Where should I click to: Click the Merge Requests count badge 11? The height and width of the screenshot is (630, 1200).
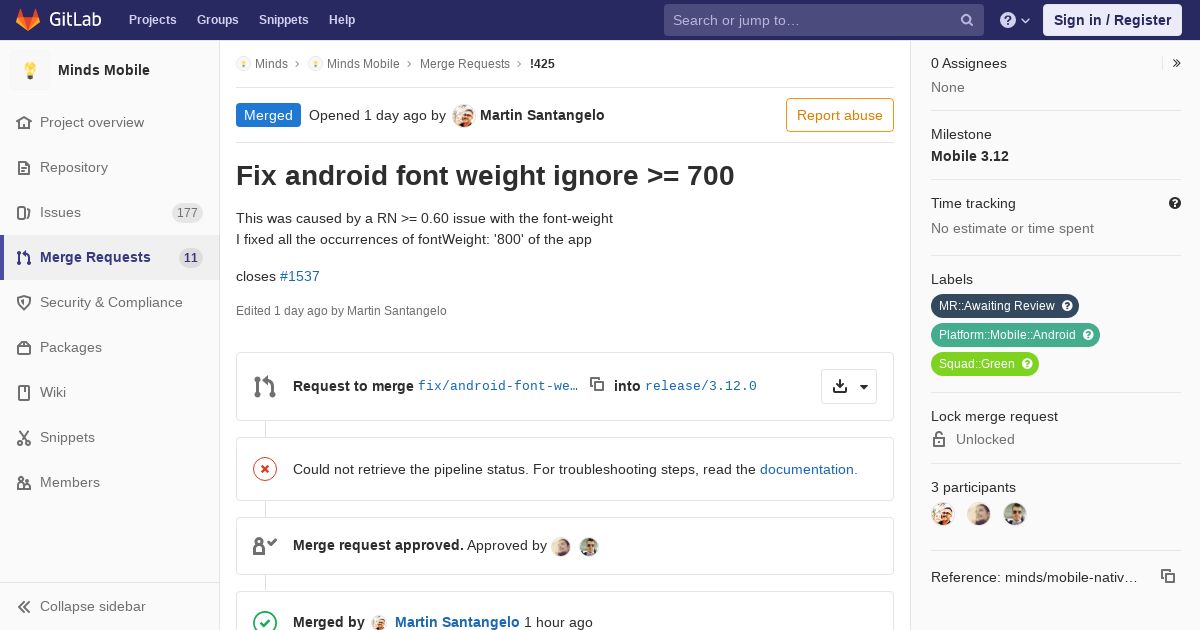191,257
